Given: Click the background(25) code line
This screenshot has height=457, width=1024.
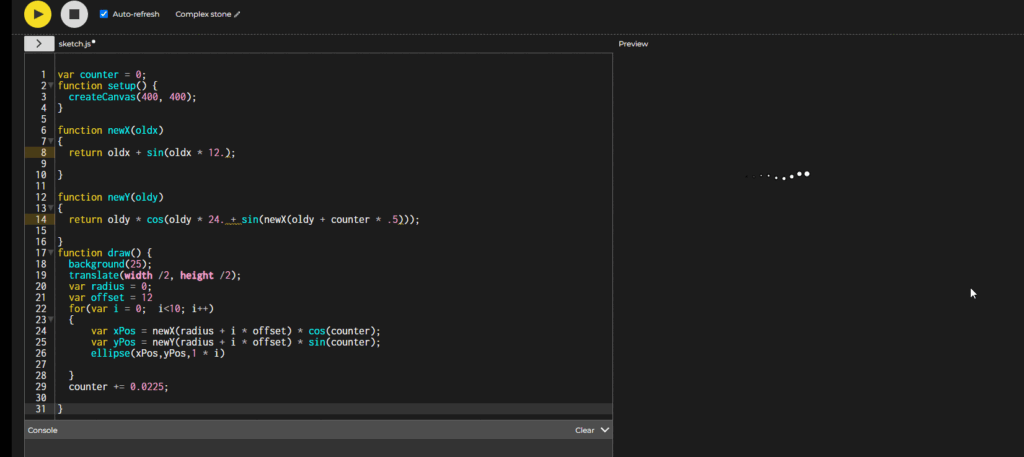Looking at the screenshot, I should tap(110, 264).
